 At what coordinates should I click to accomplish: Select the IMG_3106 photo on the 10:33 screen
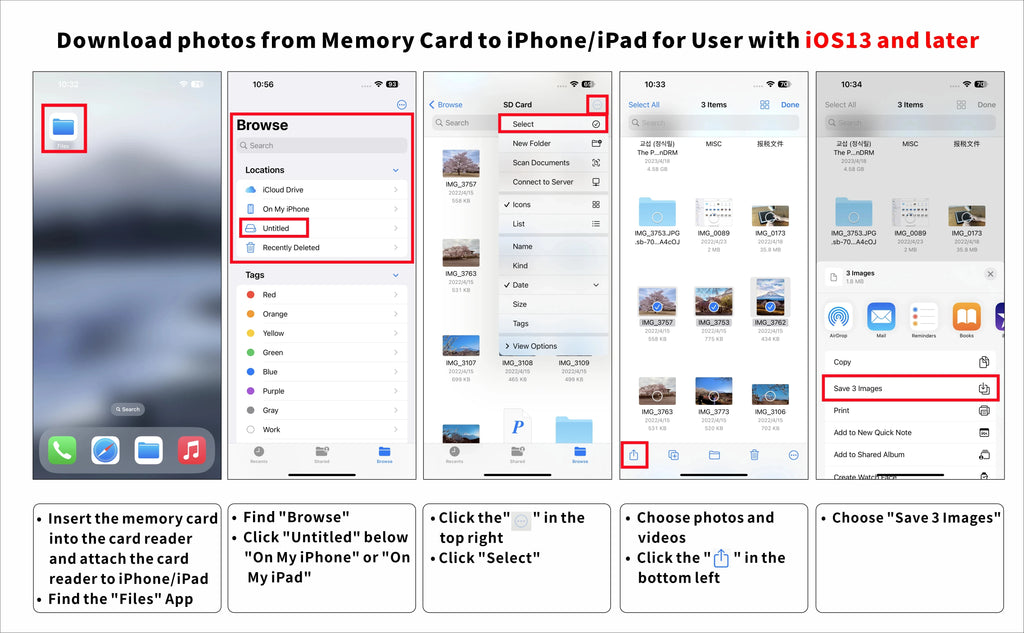point(771,395)
